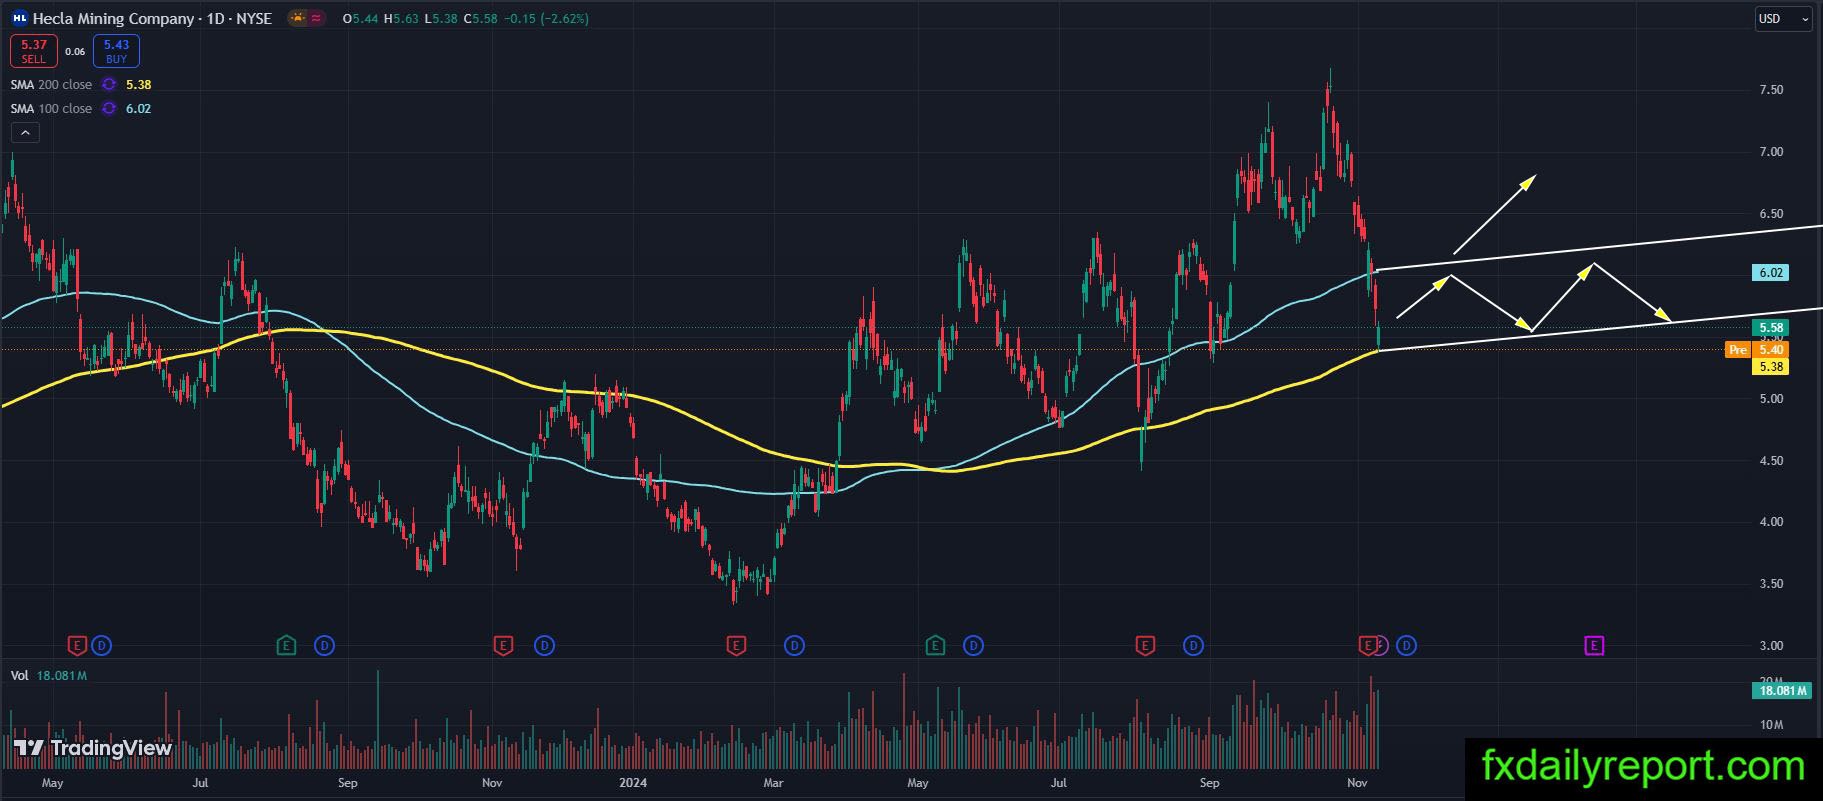Collapse the indicator legend with the chevron

(x=25, y=133)
